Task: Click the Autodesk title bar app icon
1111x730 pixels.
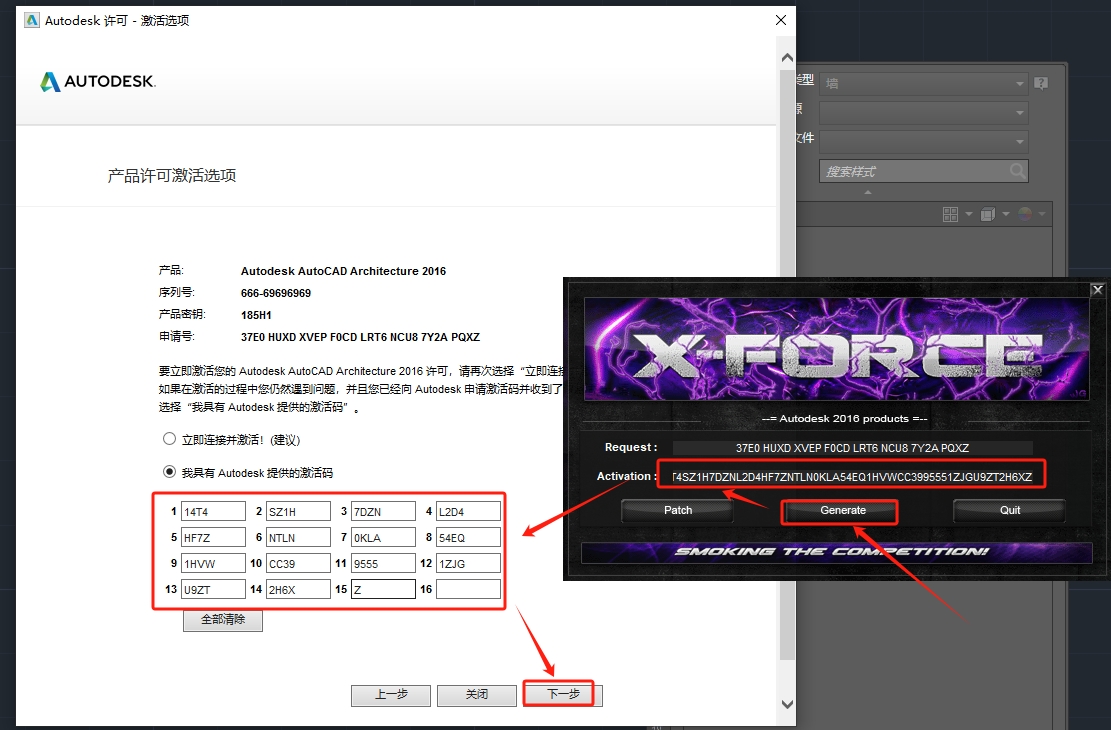Action: click(x=32, y=20)
